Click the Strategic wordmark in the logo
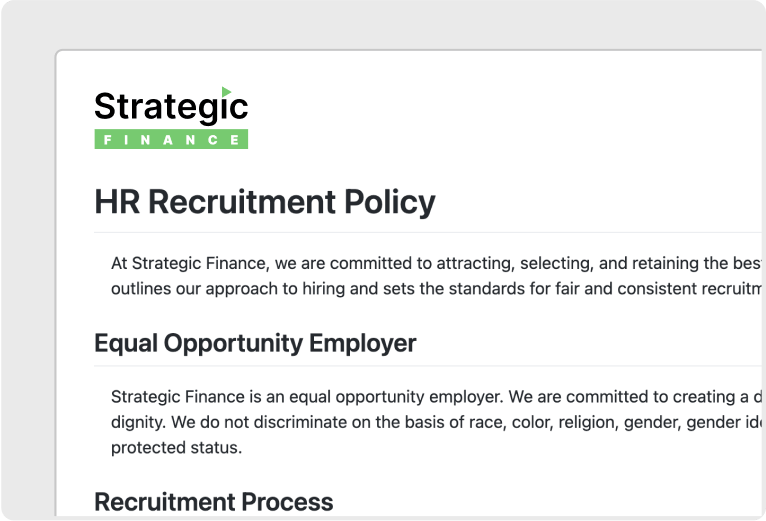 pos(171,108)
